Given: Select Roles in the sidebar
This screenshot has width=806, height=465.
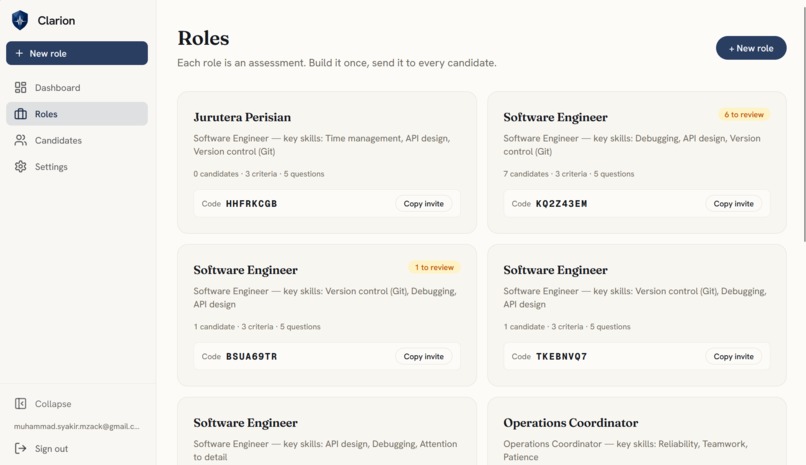Looking at the screenshot, I should tap(77, 114).
